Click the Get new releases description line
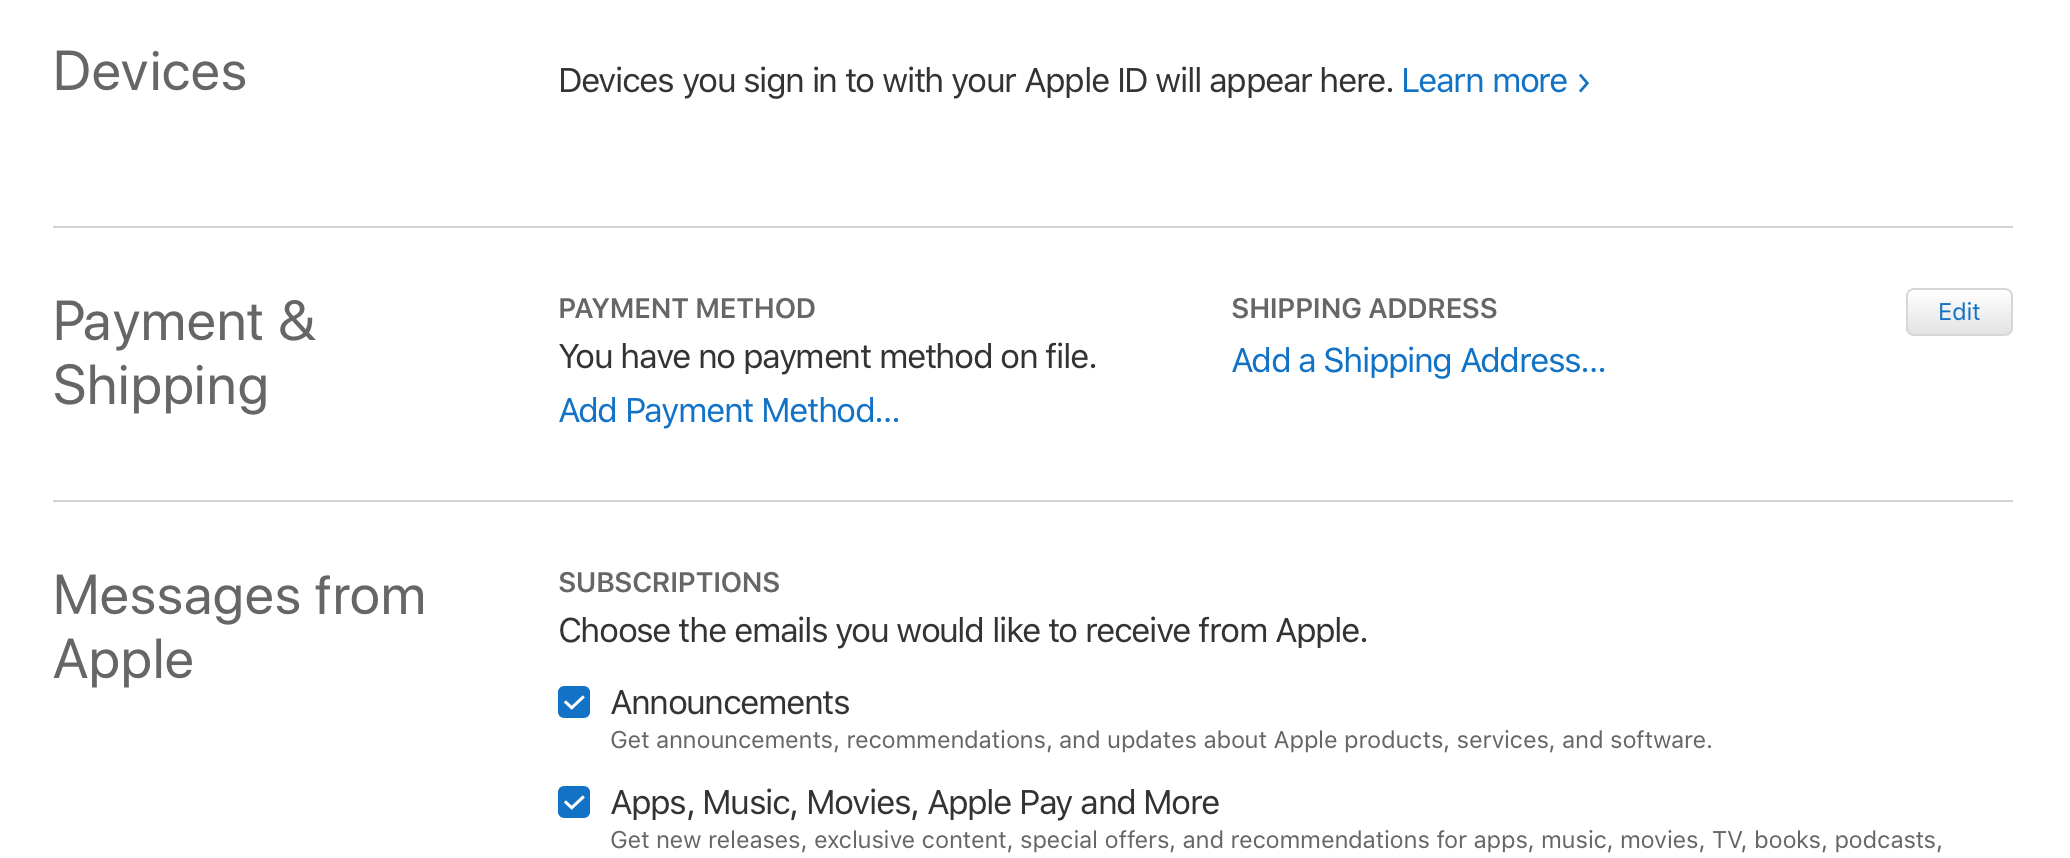This screenshot has width=2070, height=858. click(x=1276, y=840)
